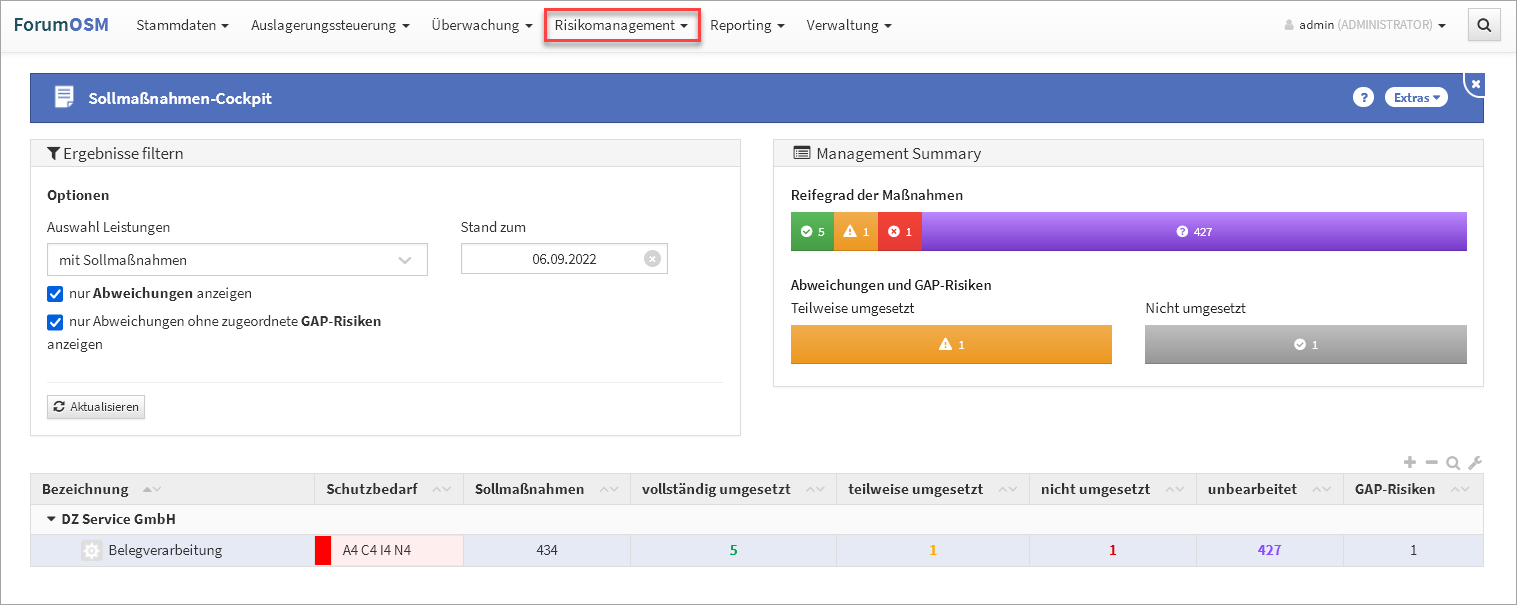Open the Reporting menu
The image size is (1517, 605).
click(747, 26)
